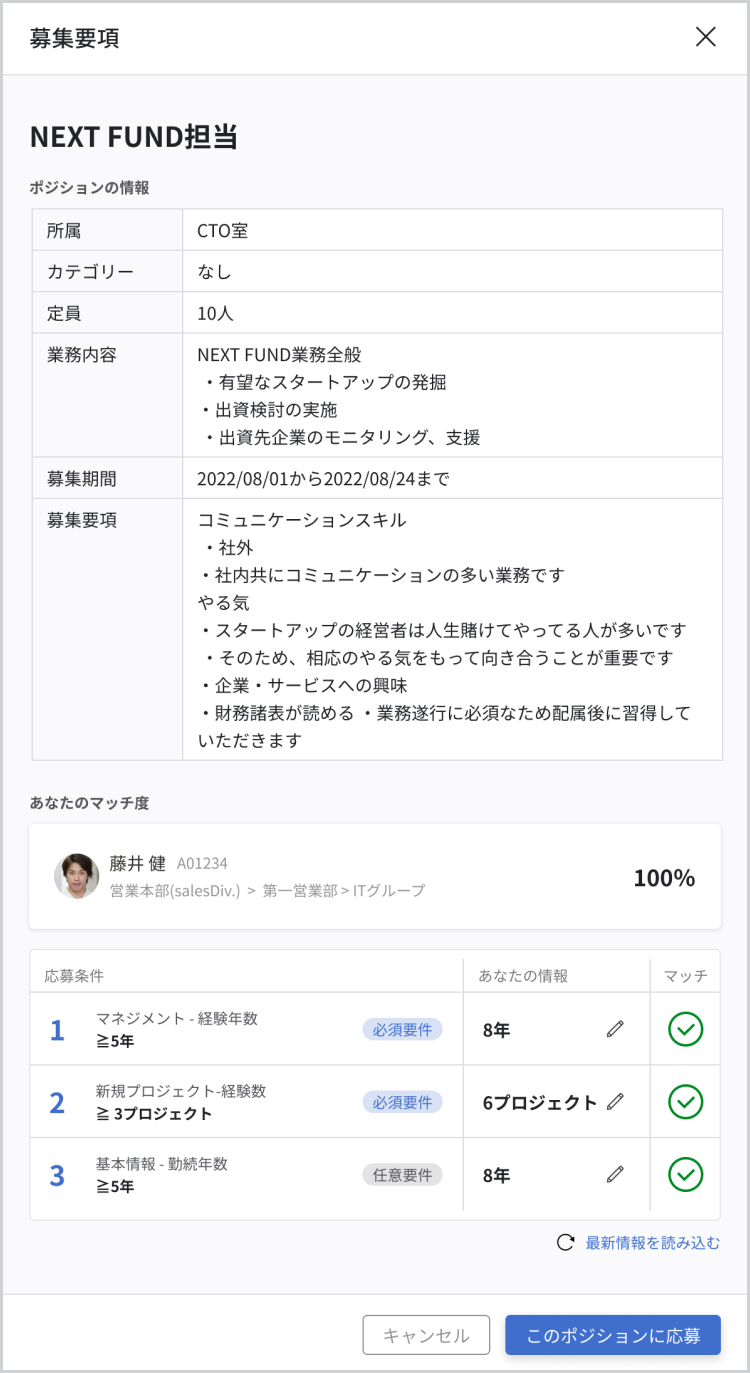Close the 募集要項 dialog with X
This screenshot has height=1373, width=750.
click(706, 37)
